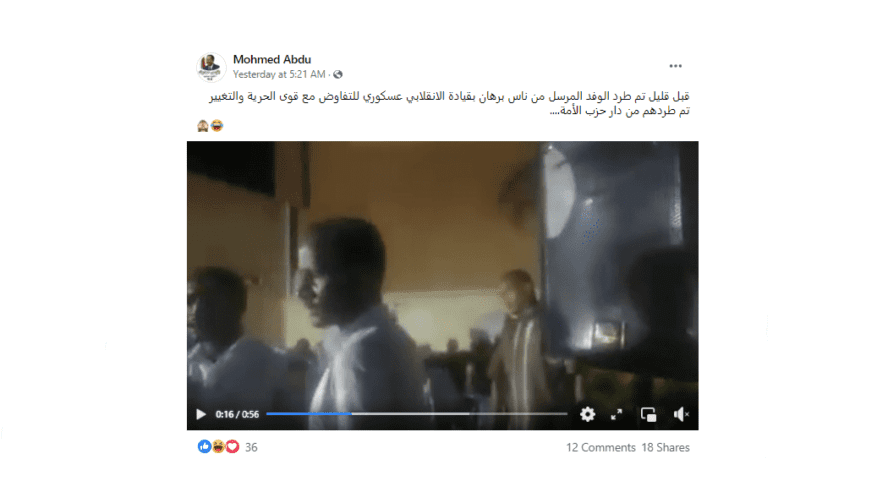The width and height of the screenshot is (888, 481).
Task: Play the video with the play button
Action: point(200,414)
